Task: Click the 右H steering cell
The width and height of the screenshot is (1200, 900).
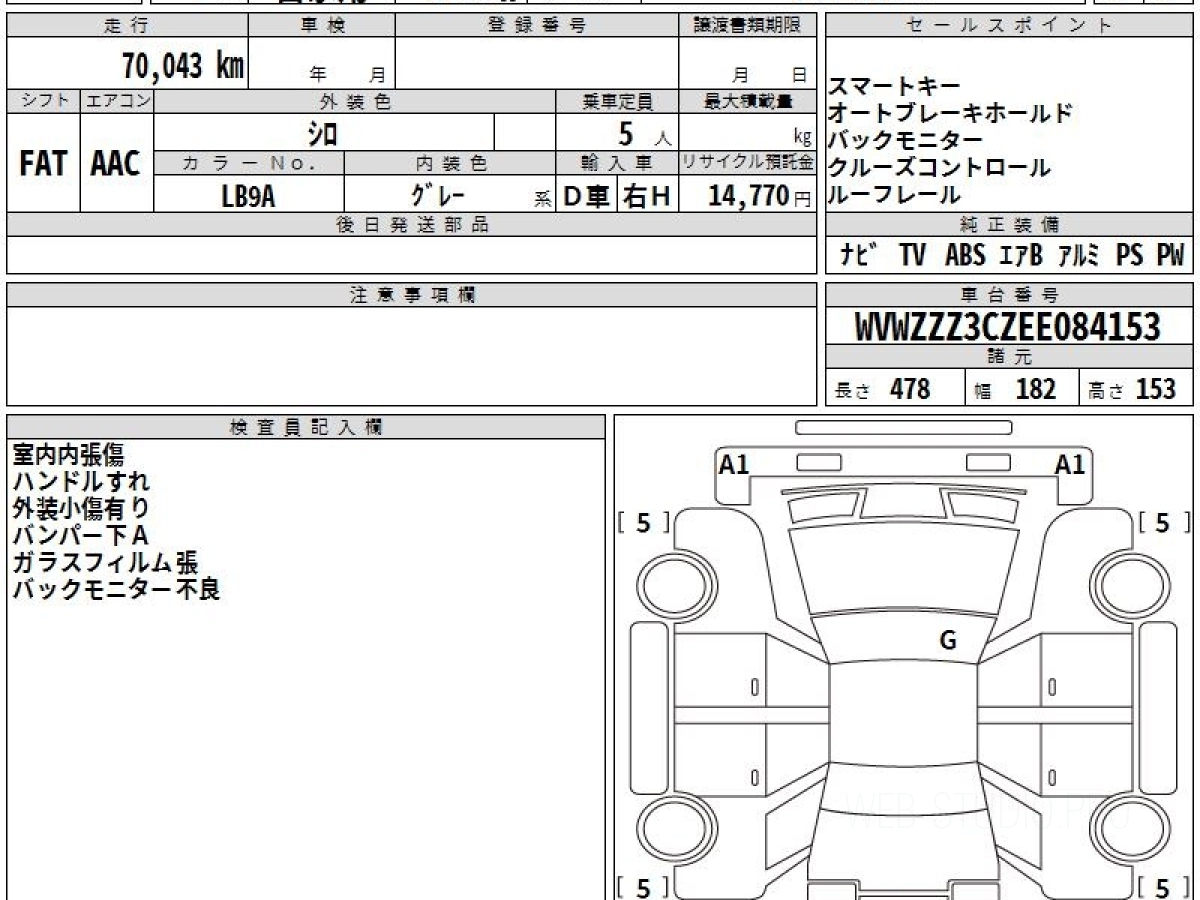Action: pyautogui.click(x=648, y=197)
